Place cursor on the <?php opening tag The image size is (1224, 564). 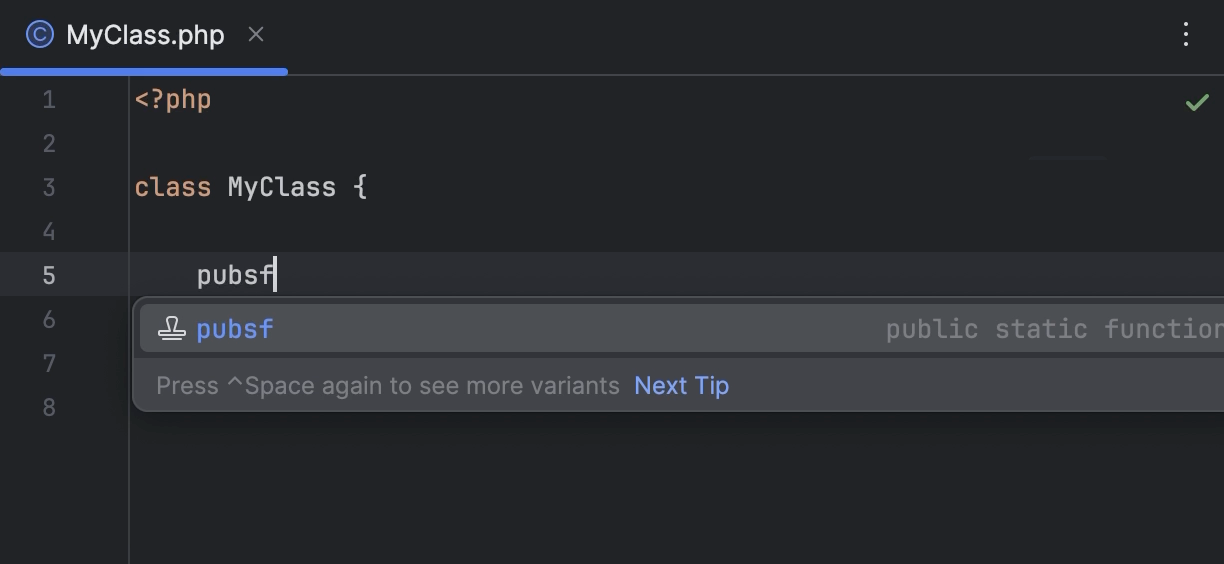click(x=173, y=100)
